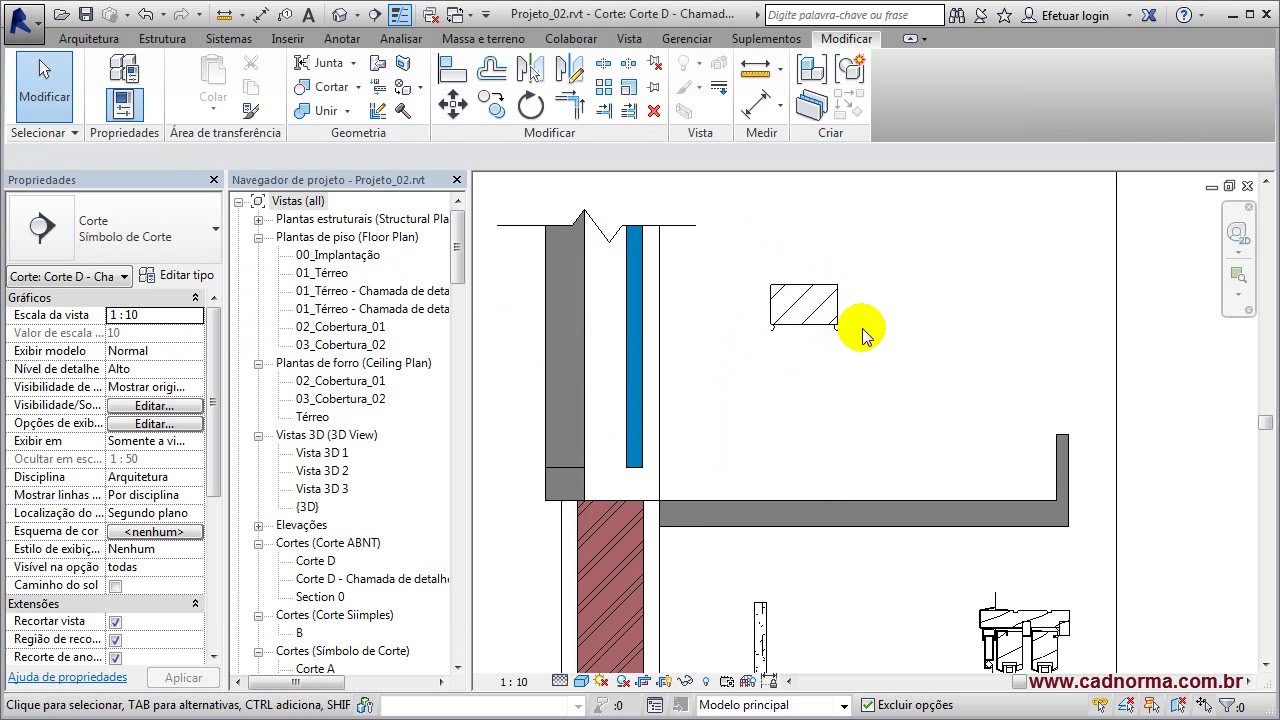Image resolution: width=1280 pixels, height=720 pixels.
Task: Select the Copy tool icon
Action: [491, 105]
